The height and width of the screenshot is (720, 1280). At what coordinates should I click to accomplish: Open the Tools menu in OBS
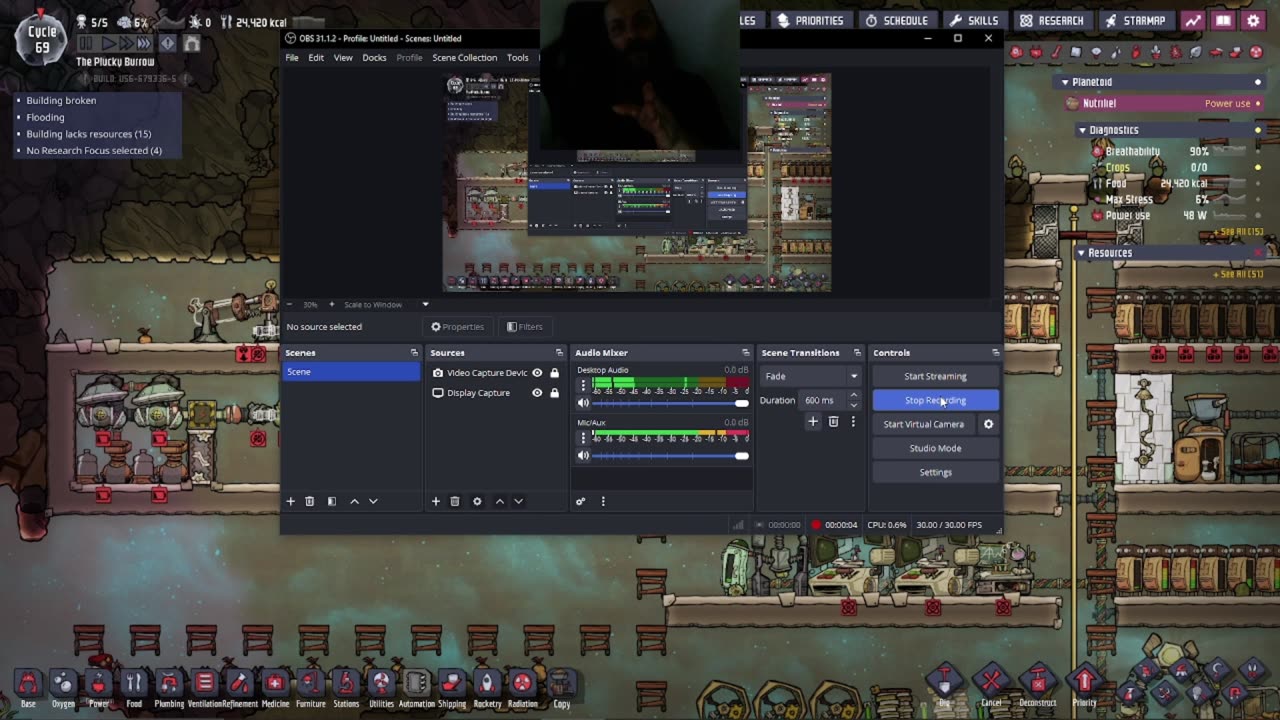pos(517,58)
